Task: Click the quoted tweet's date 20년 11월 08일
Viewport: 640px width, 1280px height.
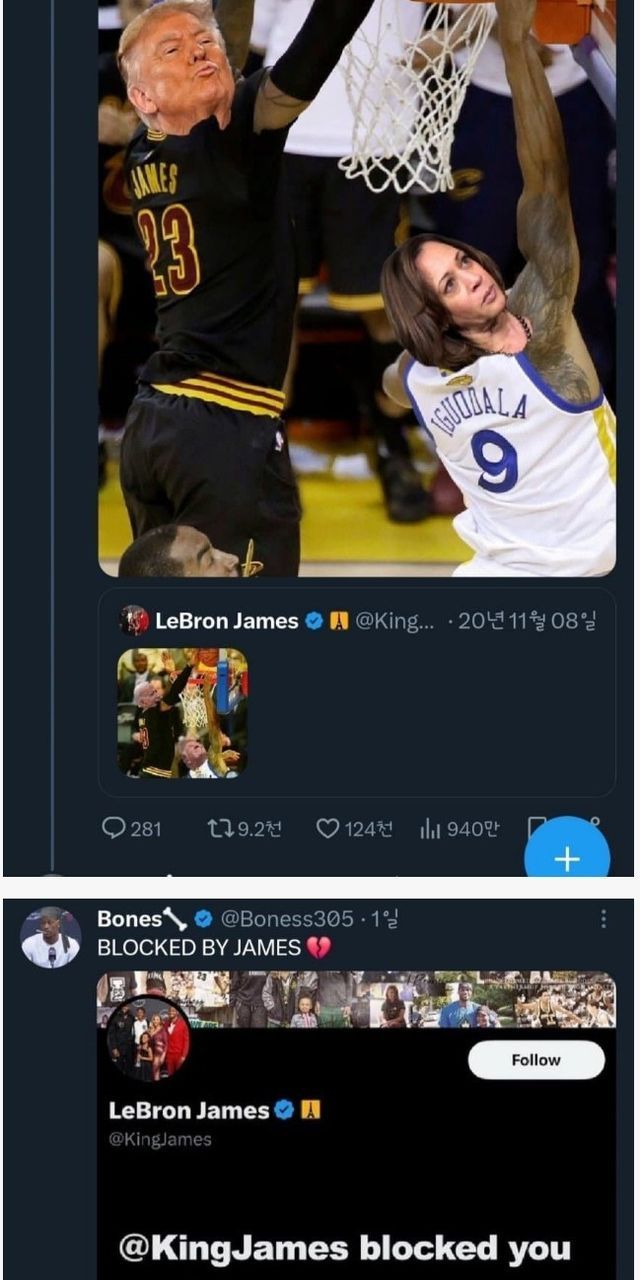Action: [x=525, y=621]
